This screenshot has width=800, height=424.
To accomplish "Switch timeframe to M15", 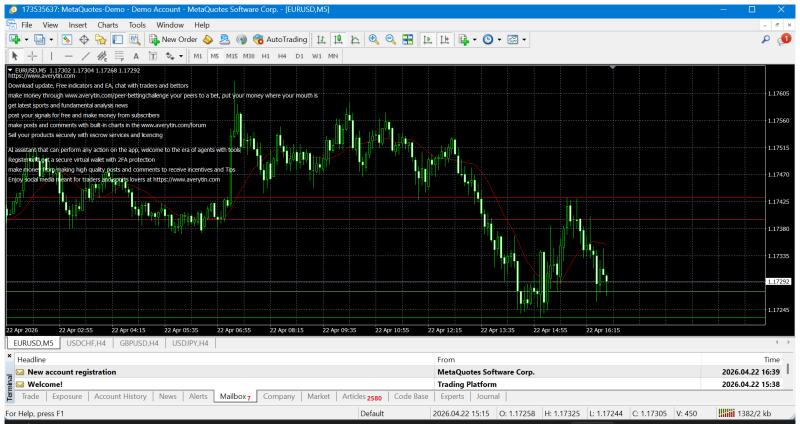I will [232, 56].
